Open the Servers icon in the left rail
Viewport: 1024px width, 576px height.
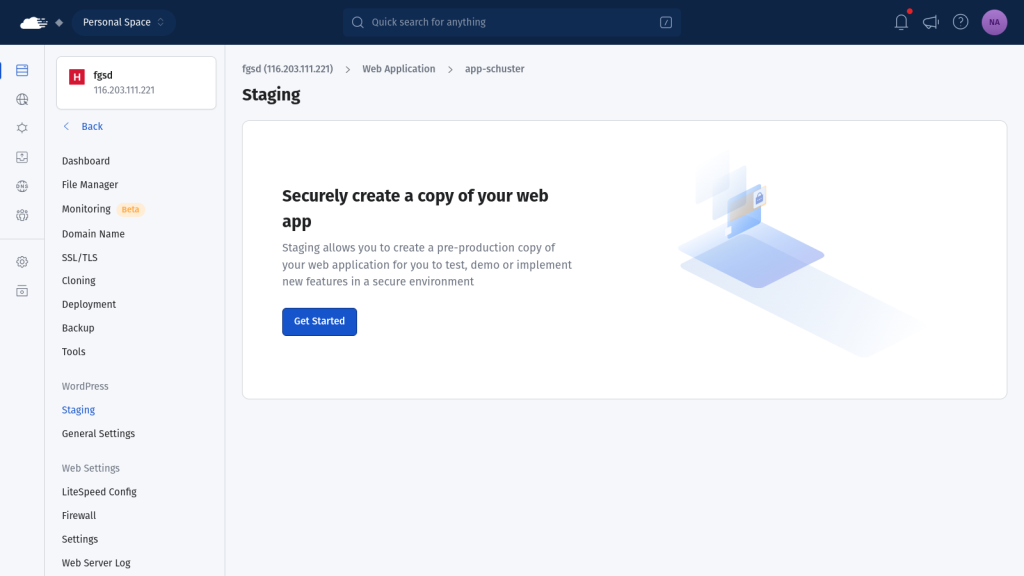[22, 70]
